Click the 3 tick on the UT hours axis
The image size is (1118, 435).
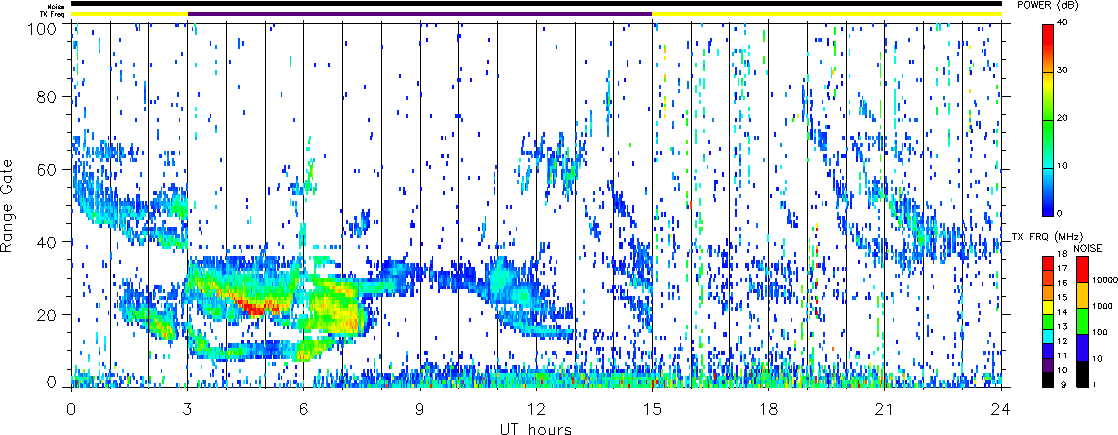click(x=188, y=409)
